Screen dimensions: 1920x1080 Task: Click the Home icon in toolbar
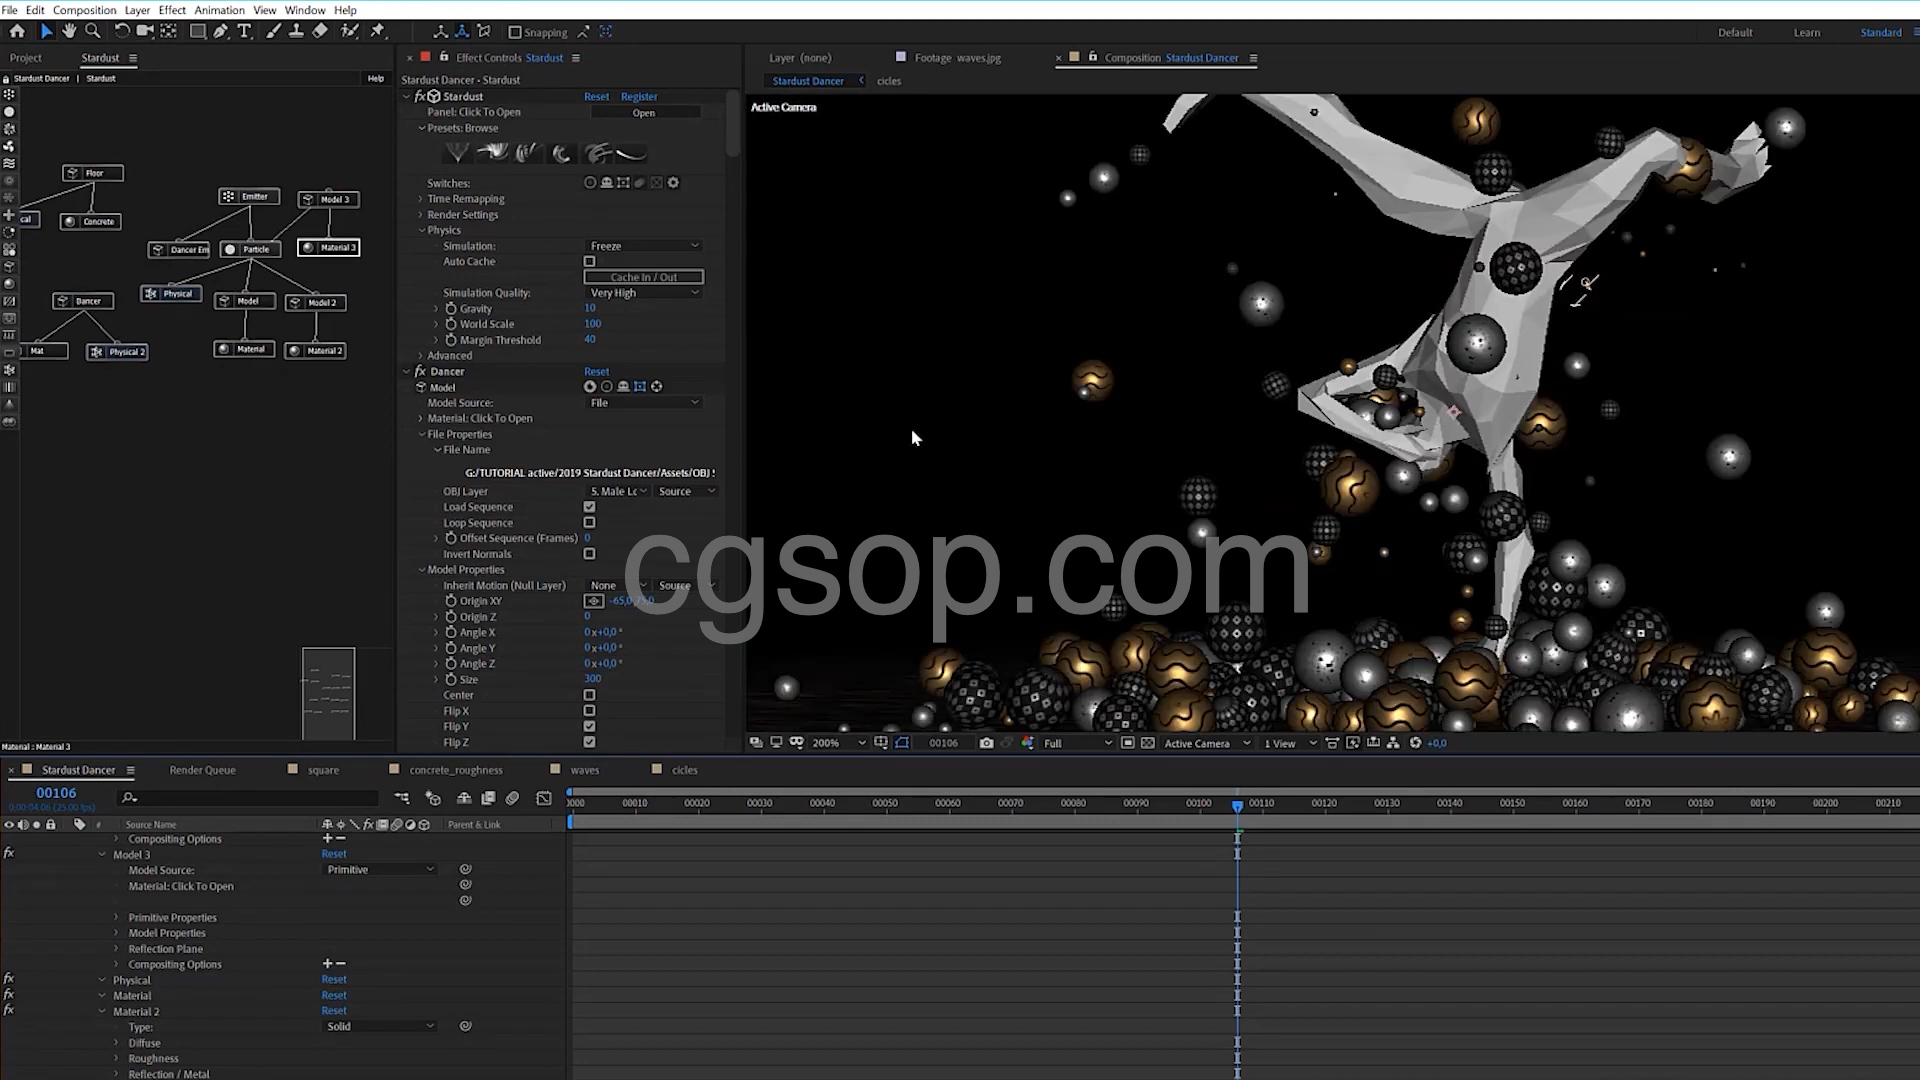point(17,31)
